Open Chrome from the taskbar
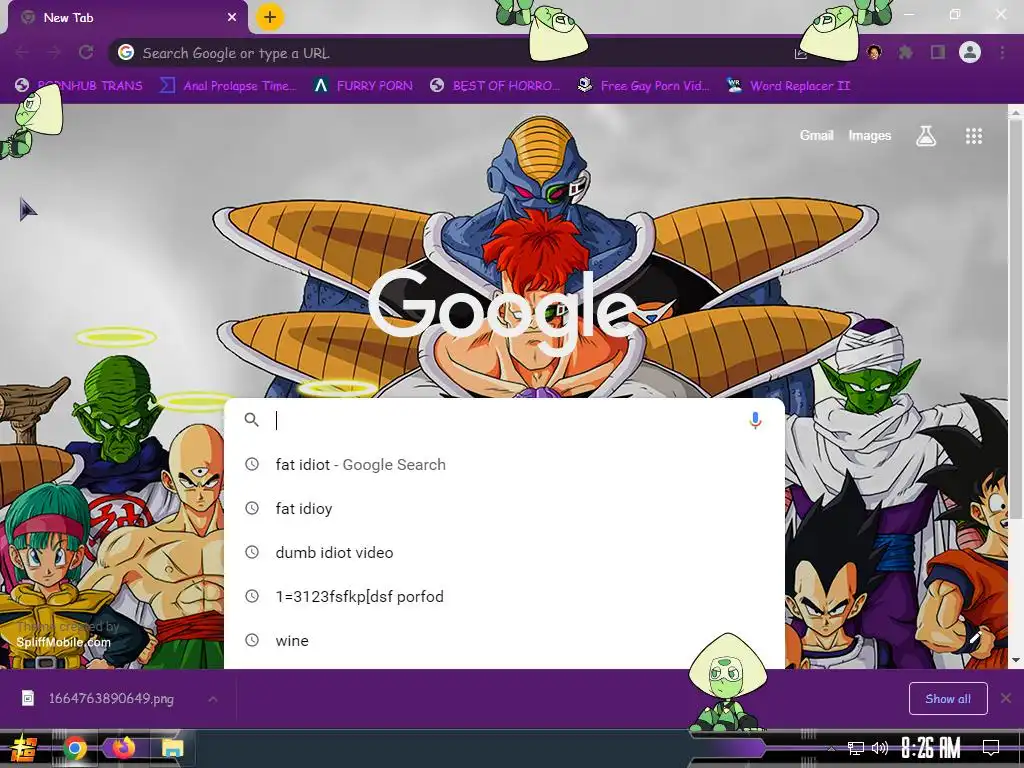 (x=75, y=748)
